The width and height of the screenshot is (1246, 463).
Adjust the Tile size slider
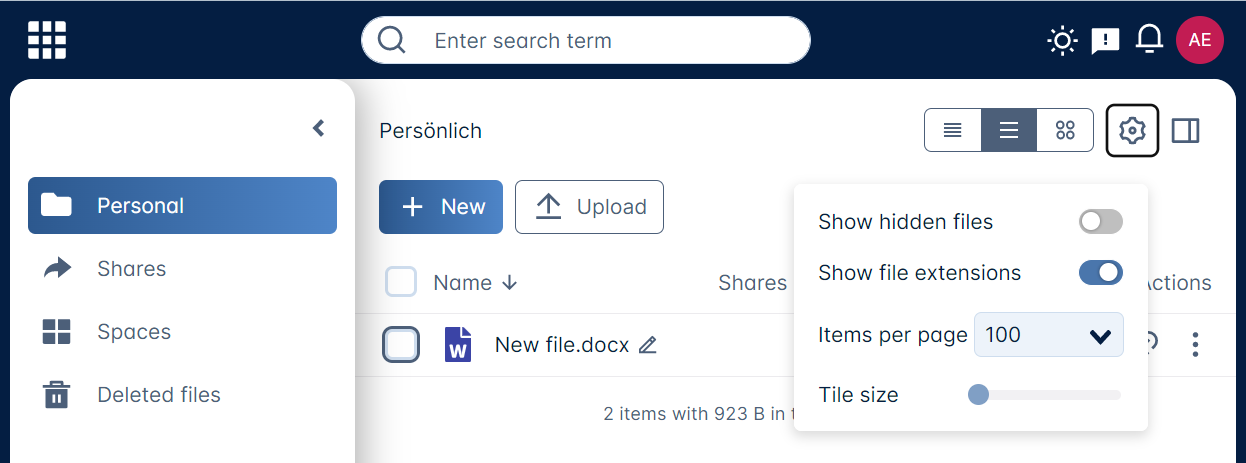pyautogui.click(x=979, y=395)
